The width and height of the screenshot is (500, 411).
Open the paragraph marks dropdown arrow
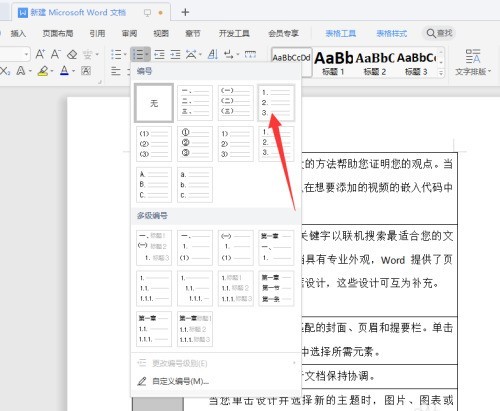pyautogui.click(x=238, y=54)
